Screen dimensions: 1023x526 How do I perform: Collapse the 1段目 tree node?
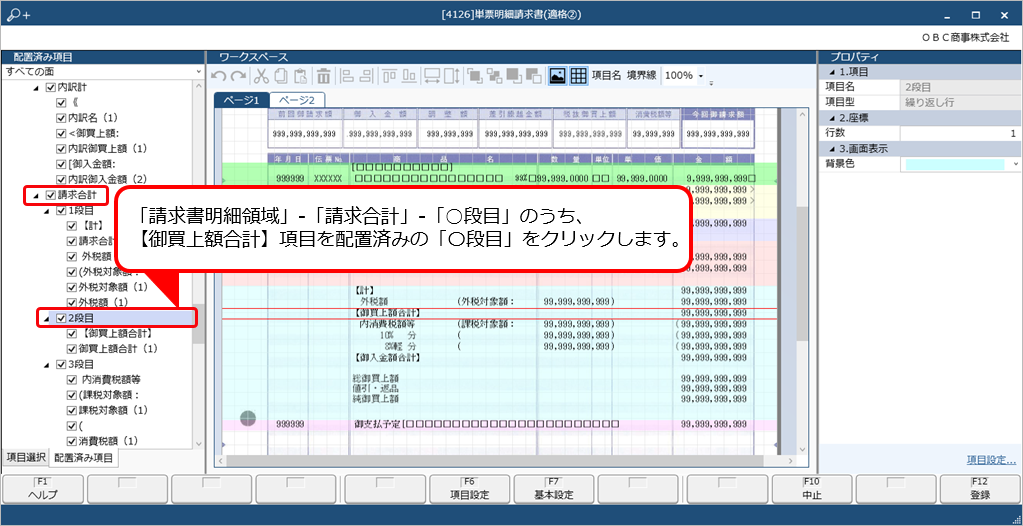(46, 211)
